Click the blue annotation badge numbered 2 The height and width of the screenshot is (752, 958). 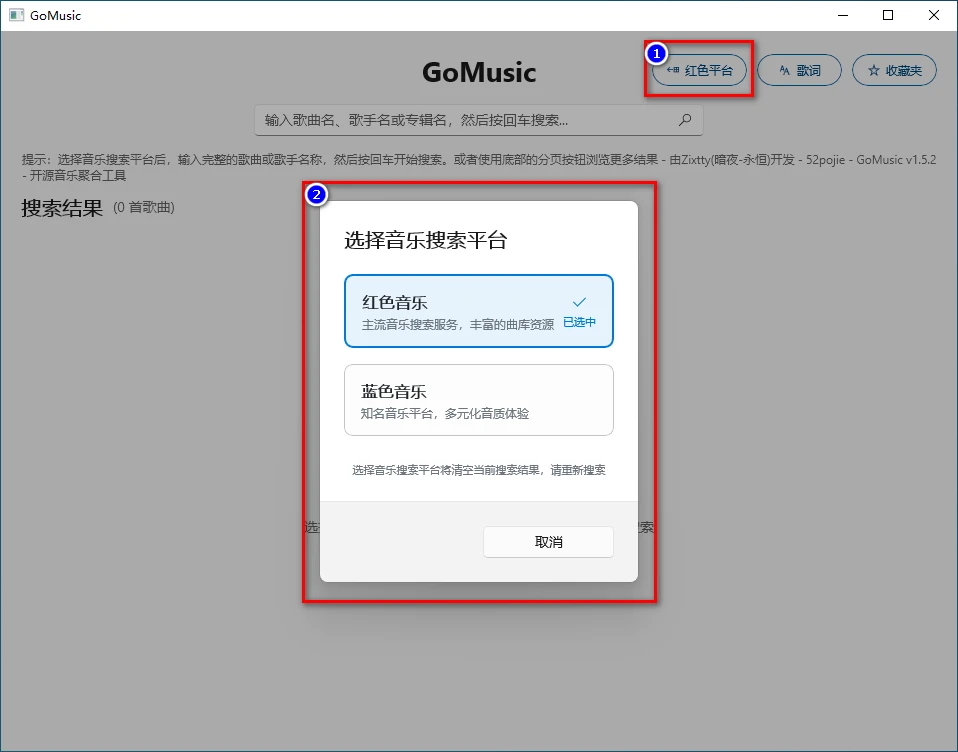(x=316, y=195)
